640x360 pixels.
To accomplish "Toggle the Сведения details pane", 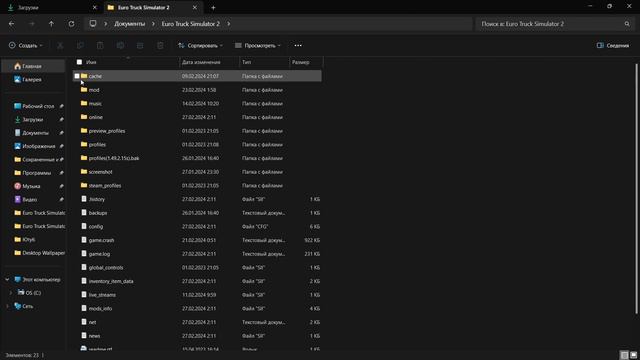I will point(613,45).
